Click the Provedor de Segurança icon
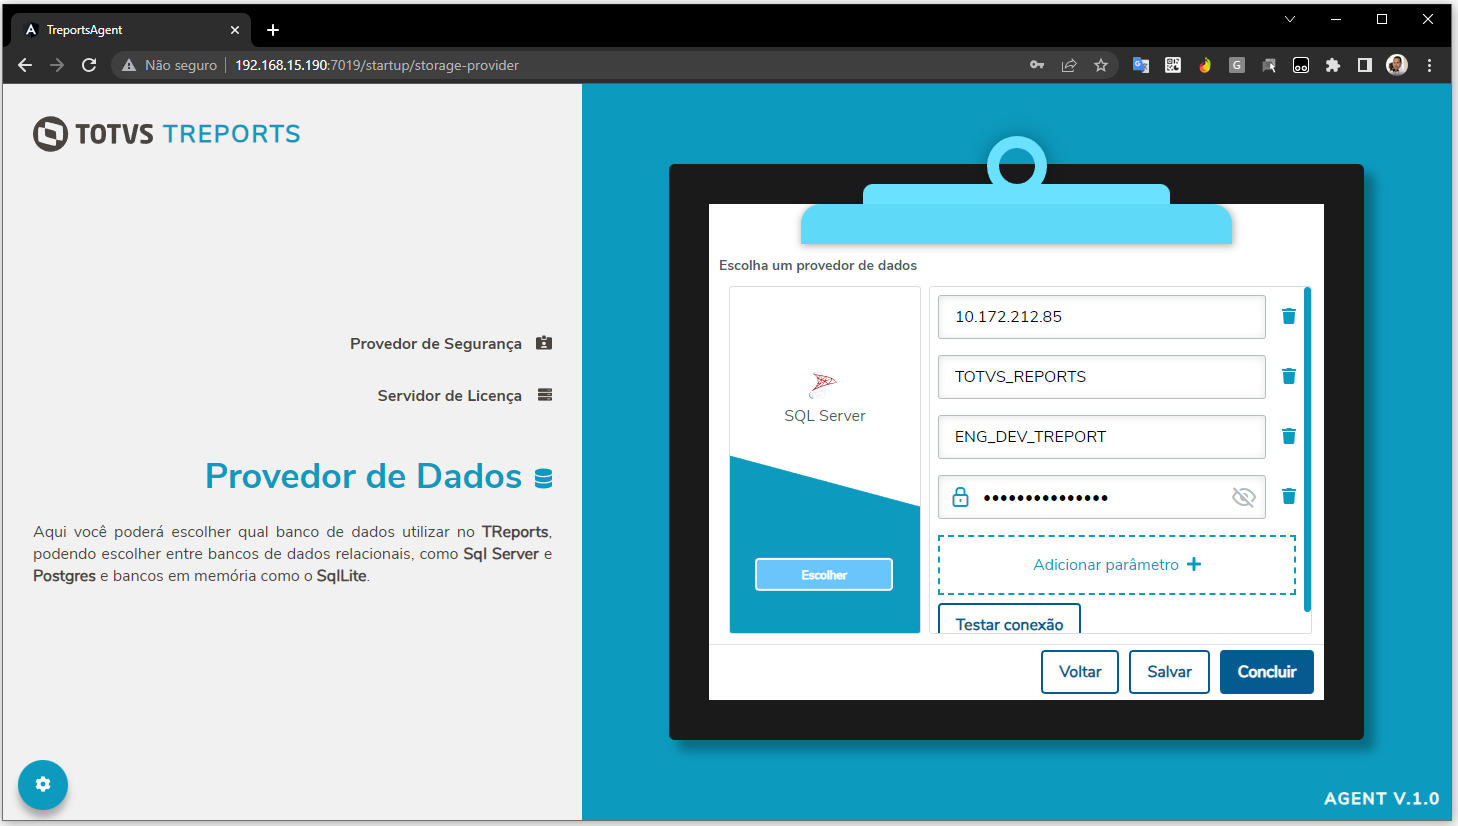 (x=544, y=343)
